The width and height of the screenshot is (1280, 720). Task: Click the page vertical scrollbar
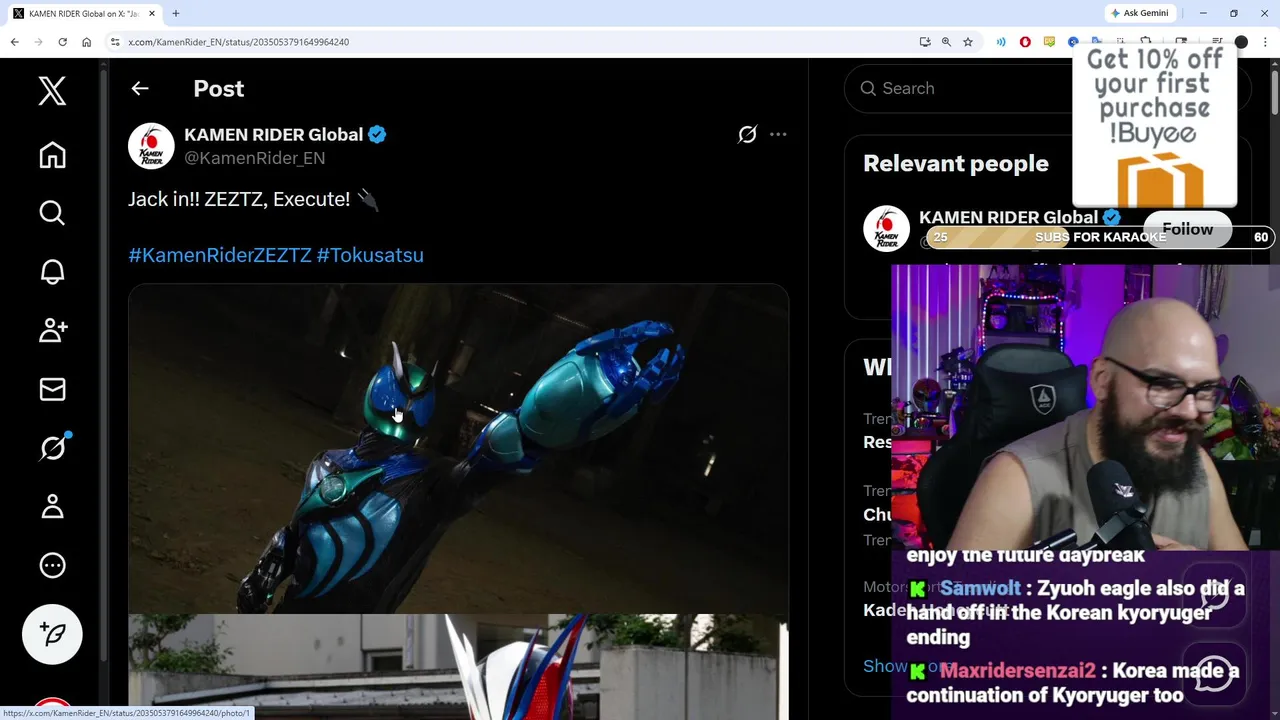point(1274,90)
